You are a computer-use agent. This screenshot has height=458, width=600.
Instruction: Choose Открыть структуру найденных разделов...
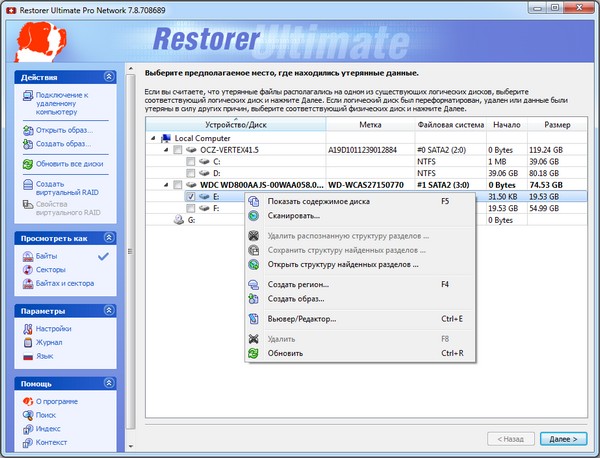pyautogui.click(x=360, y=264)
